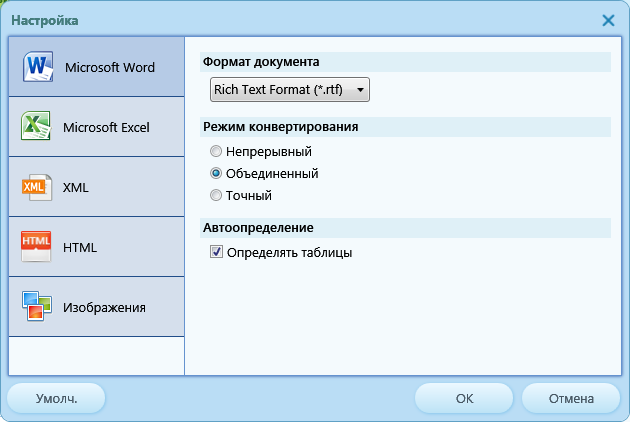The height and width of the screenshot is (422, 630).
Task: Click the Отмена cancel button
Action: (x=570, y=398)
